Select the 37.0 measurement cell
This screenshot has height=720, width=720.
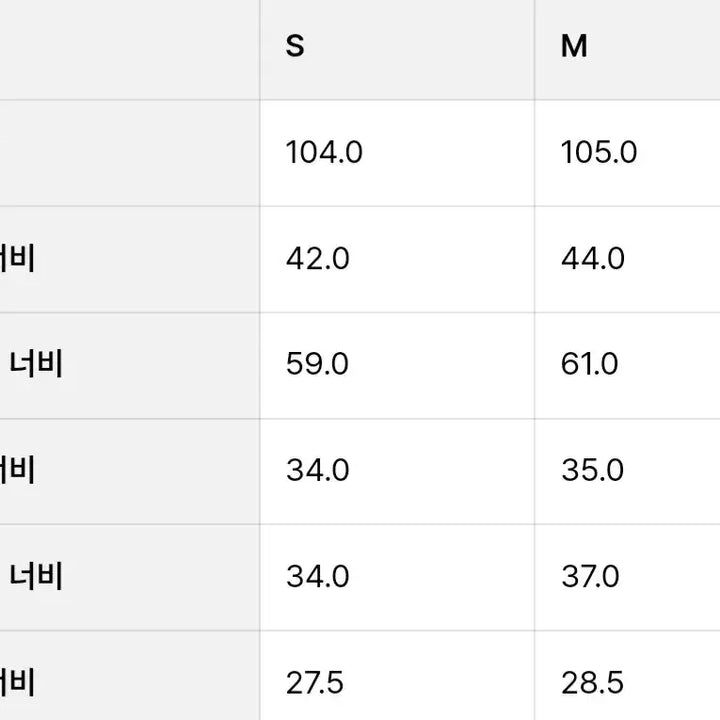[x=591, y=577]
